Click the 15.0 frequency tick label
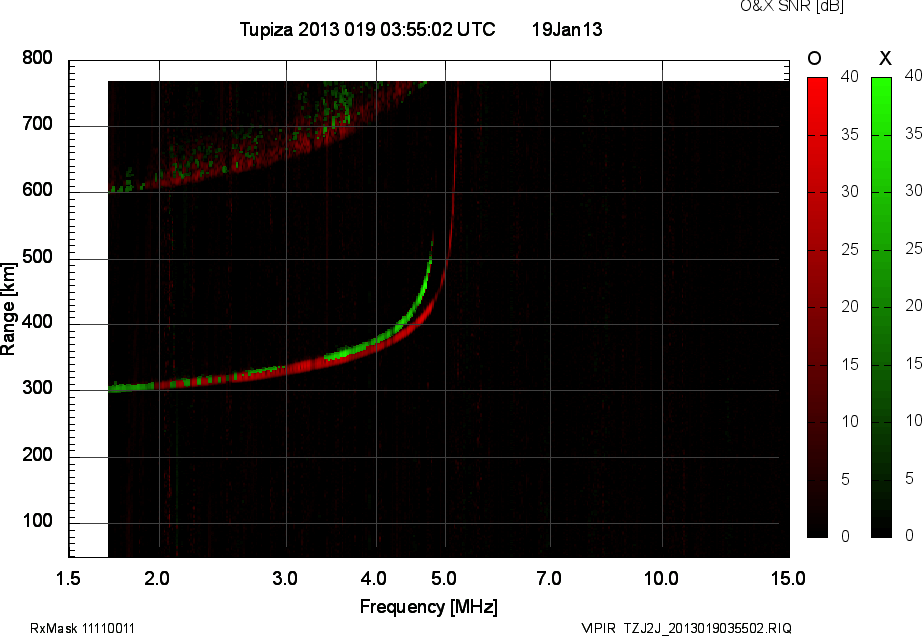922x636 pixels. click(x=788, y=578)
